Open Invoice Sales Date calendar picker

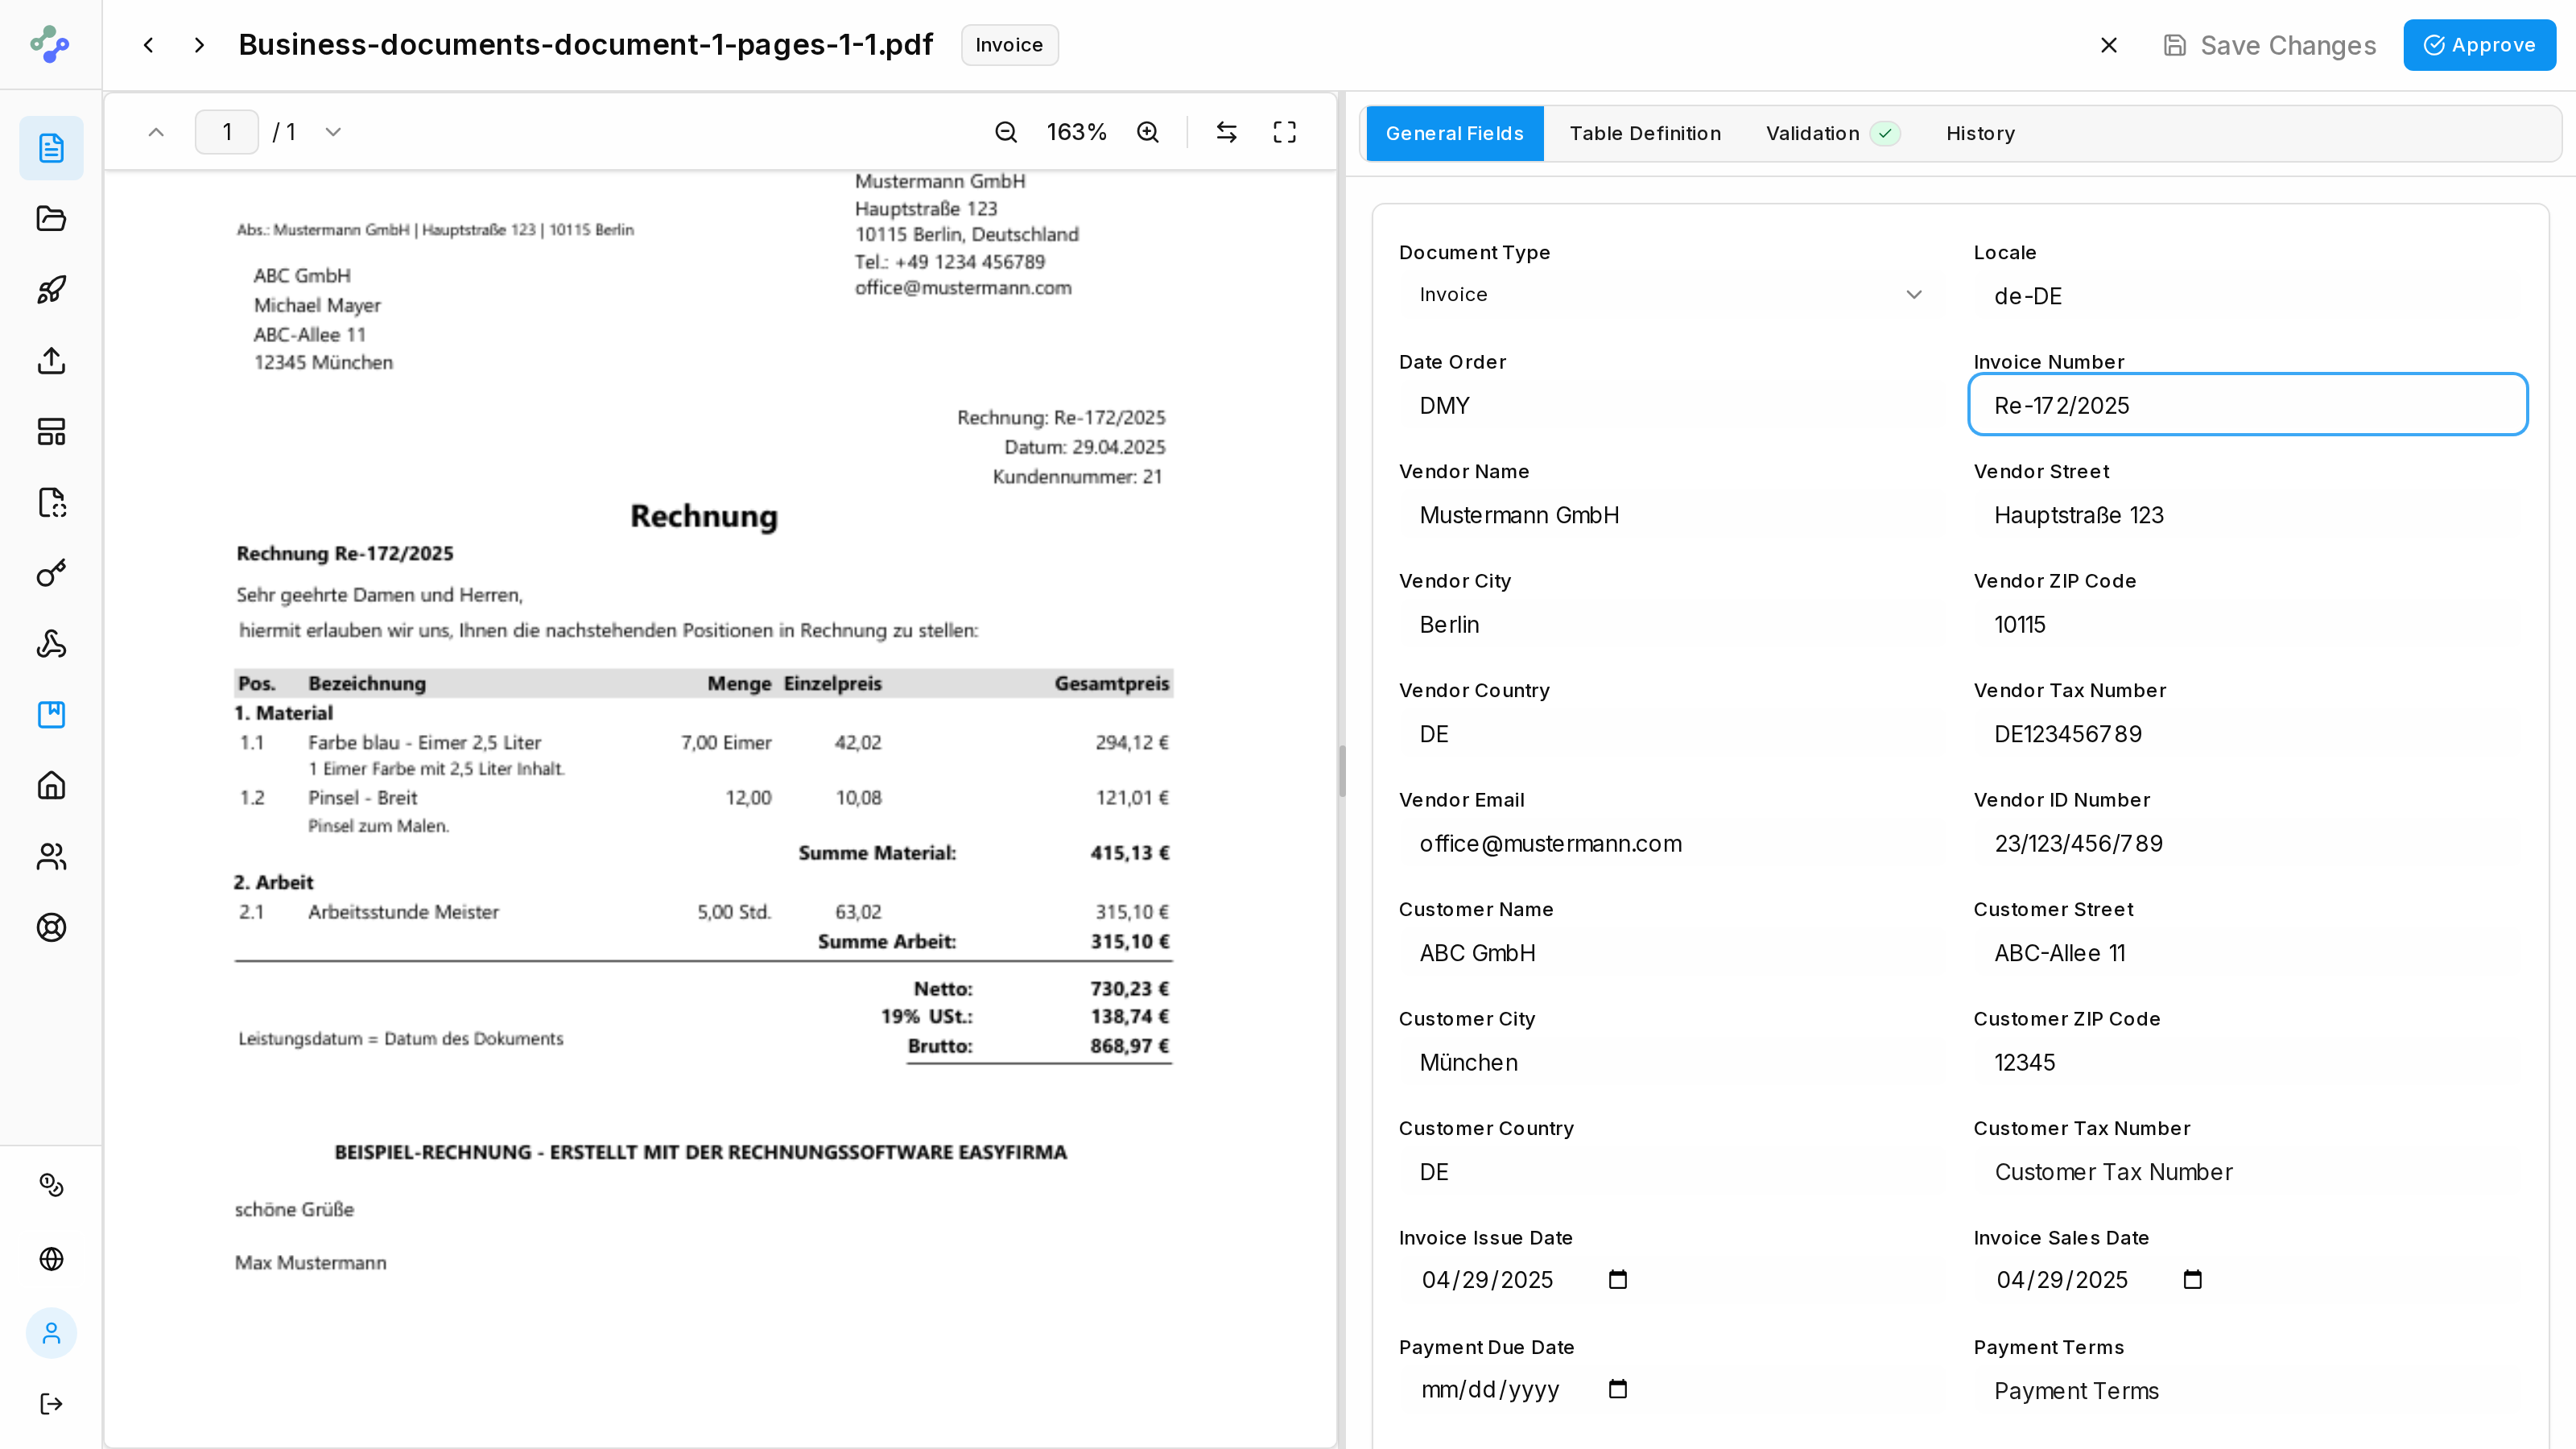pyautogui.click(x=2193, y=1280)
